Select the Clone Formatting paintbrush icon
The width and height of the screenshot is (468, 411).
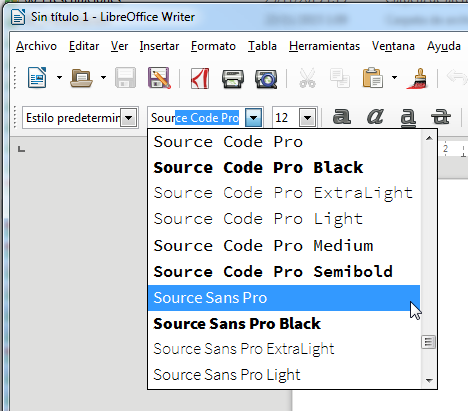pos(418,78)
